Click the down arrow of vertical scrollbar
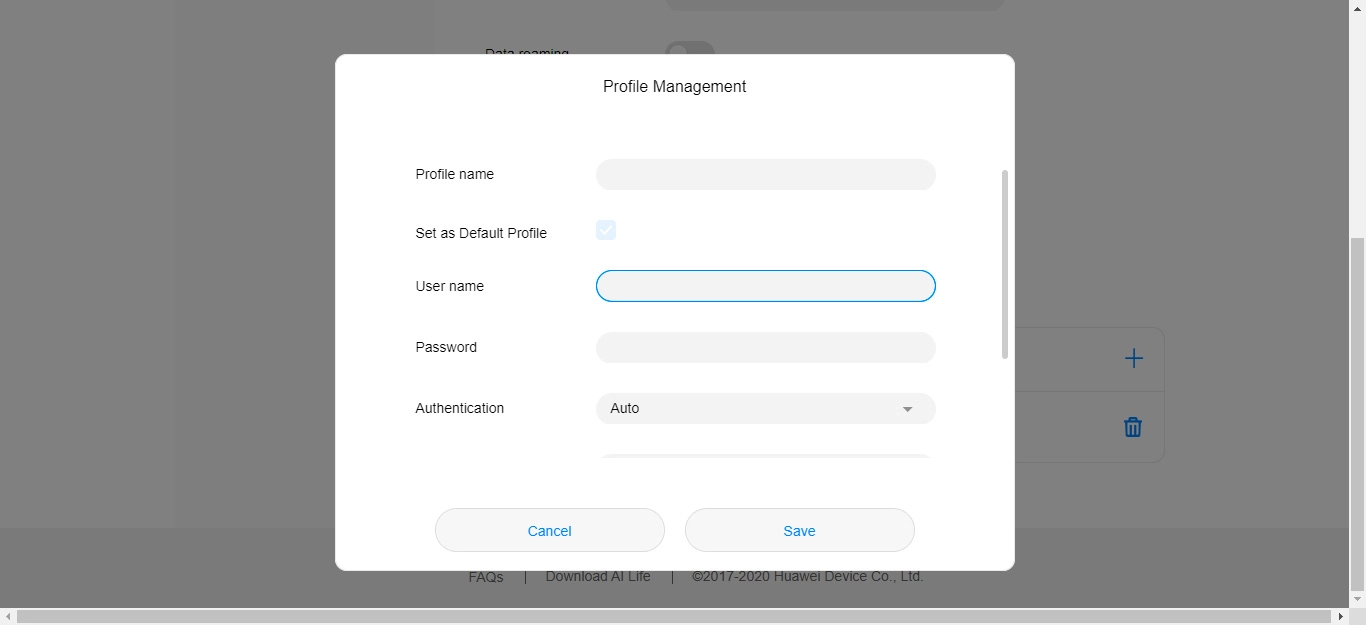1366x625 pixels. [1357, 599]
